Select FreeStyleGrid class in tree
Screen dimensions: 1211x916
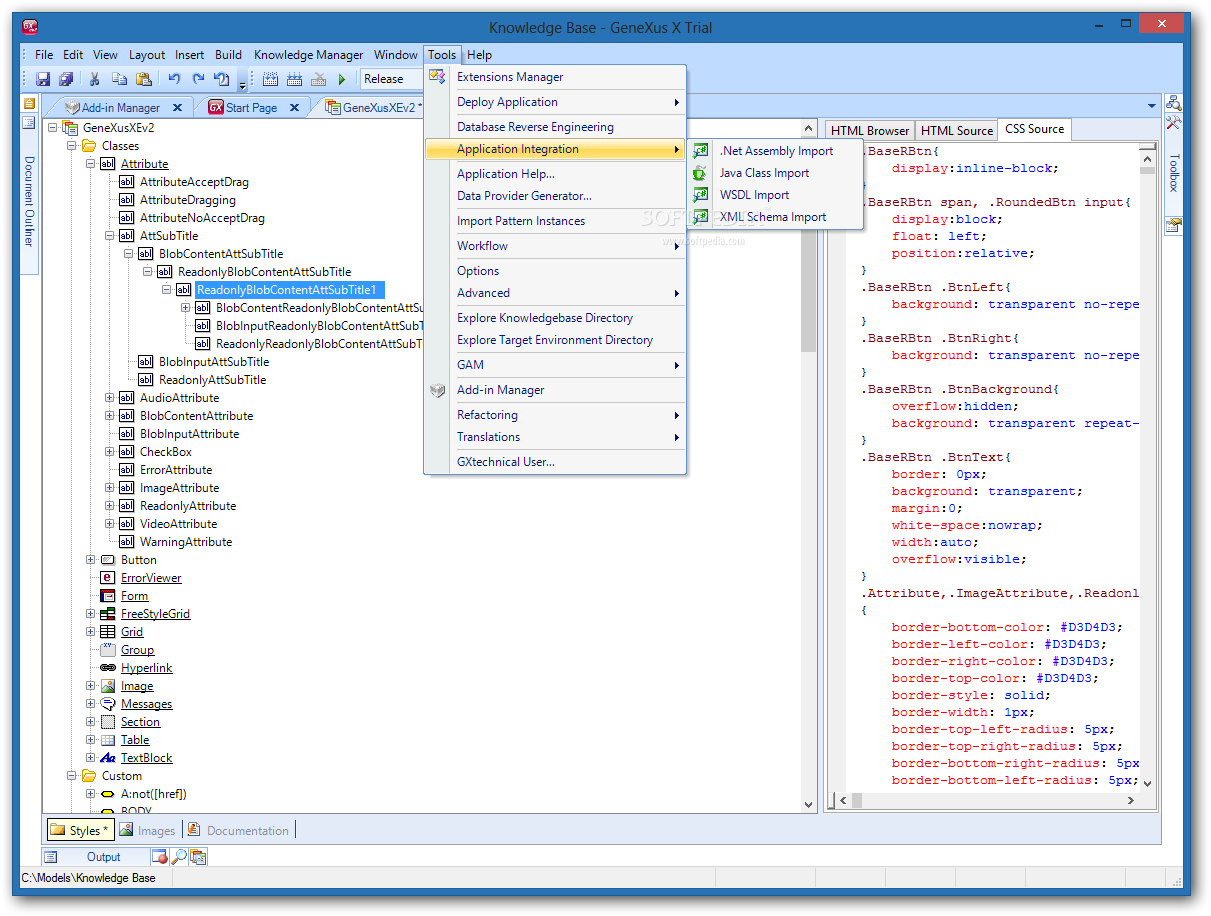click(155, 614)
